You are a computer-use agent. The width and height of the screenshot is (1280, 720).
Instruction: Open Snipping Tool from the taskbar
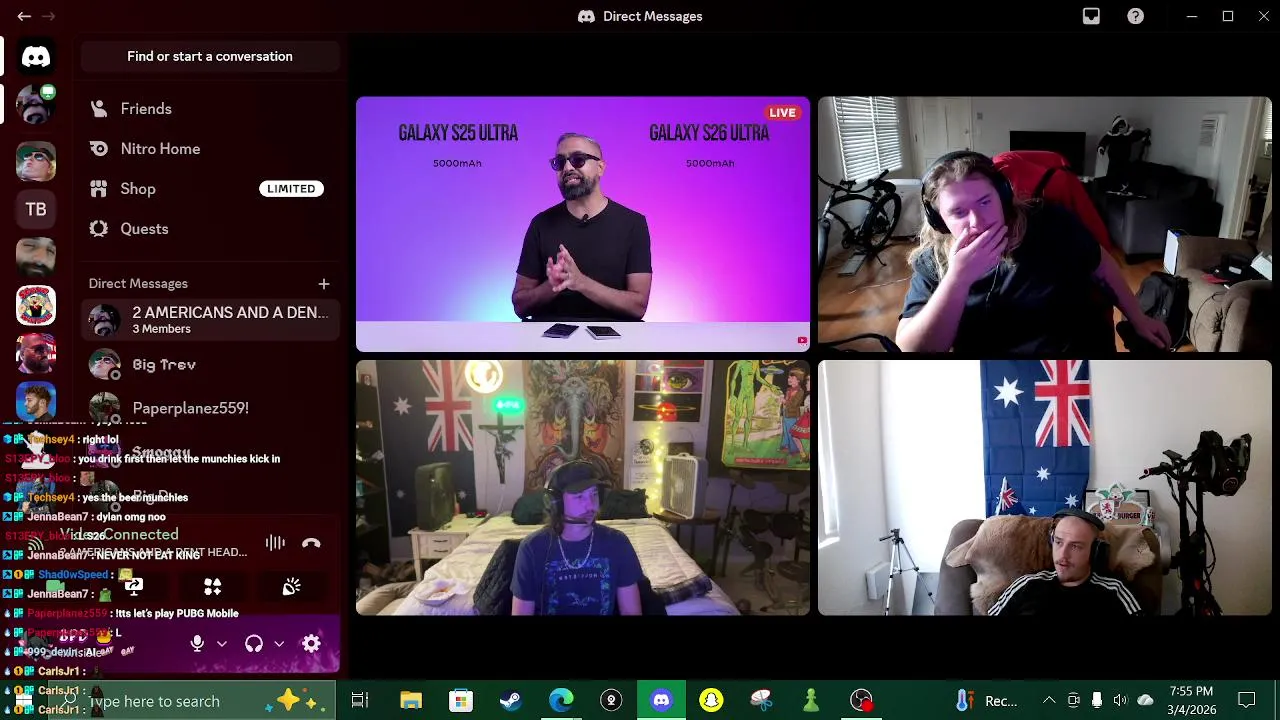click(761, 700)
